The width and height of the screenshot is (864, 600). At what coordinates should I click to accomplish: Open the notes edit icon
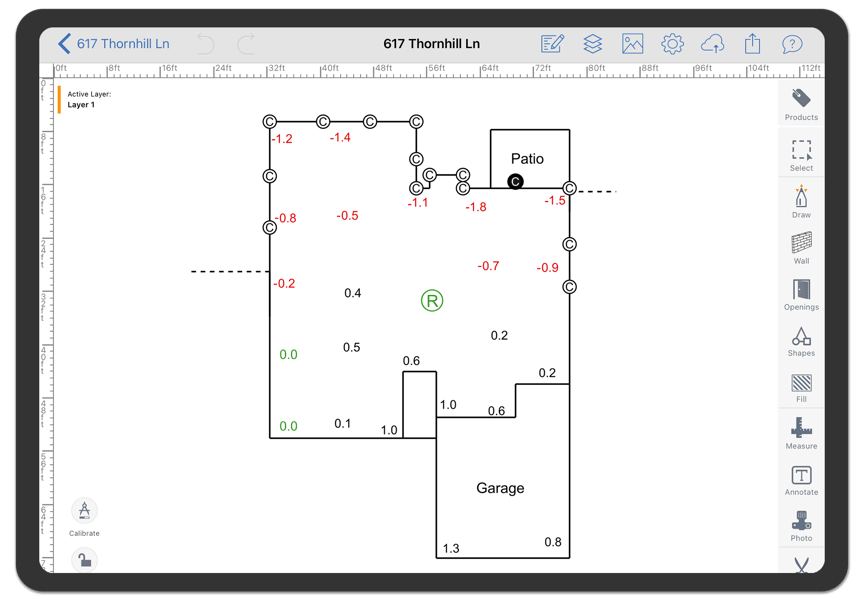point(552,44)
